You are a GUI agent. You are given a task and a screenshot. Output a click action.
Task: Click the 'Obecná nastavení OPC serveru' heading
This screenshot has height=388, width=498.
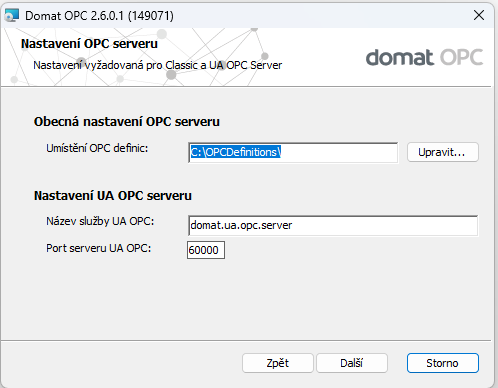127,122
